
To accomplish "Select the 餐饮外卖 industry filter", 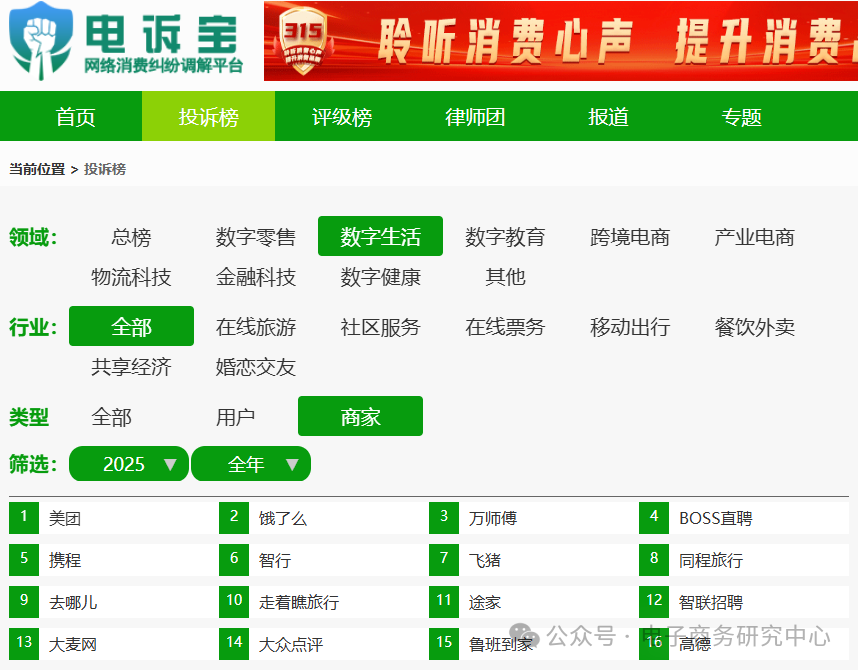I will pyautogui.click(x=753, y=326).
